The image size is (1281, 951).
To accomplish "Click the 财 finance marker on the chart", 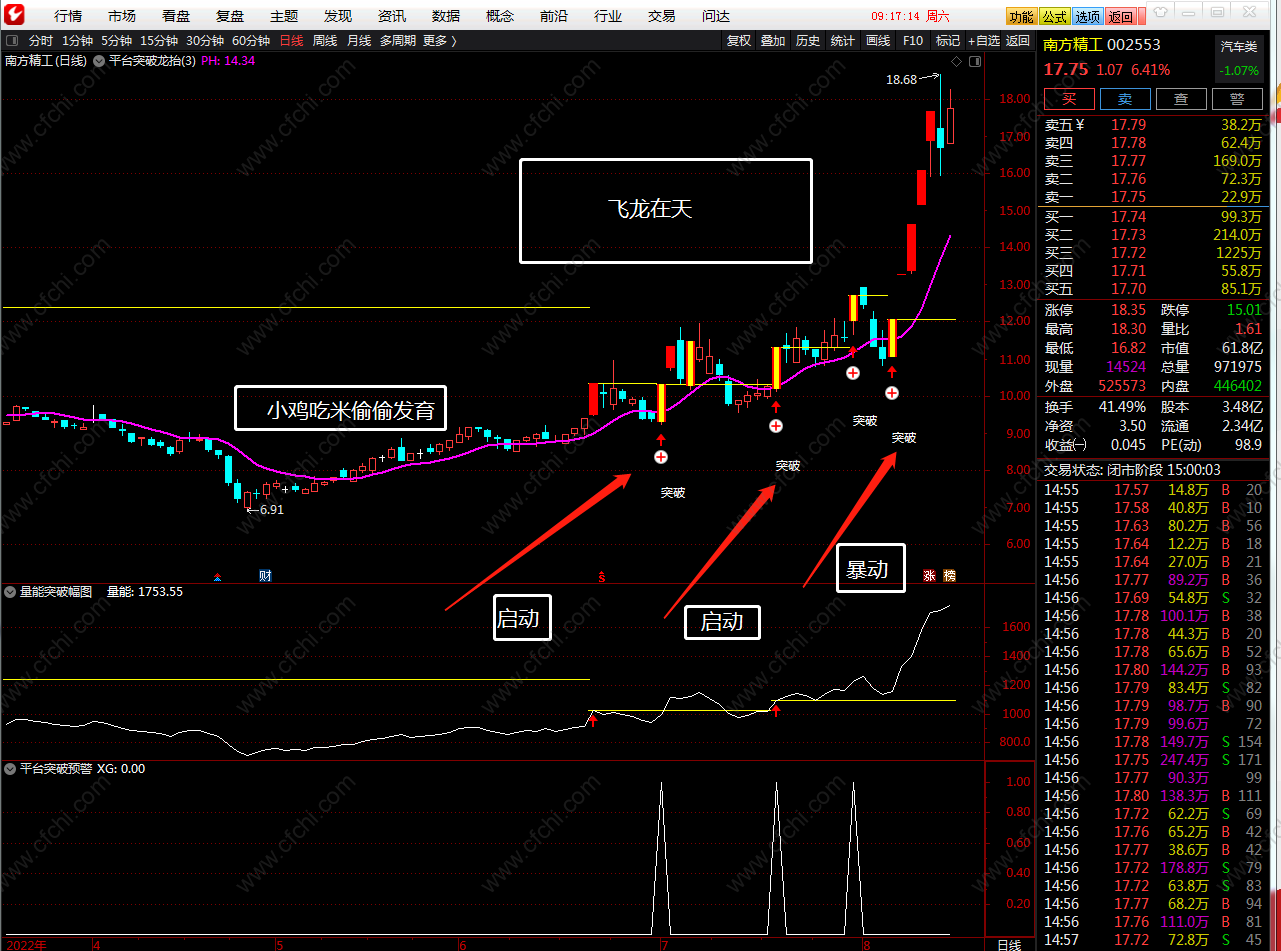I will 265,575.
